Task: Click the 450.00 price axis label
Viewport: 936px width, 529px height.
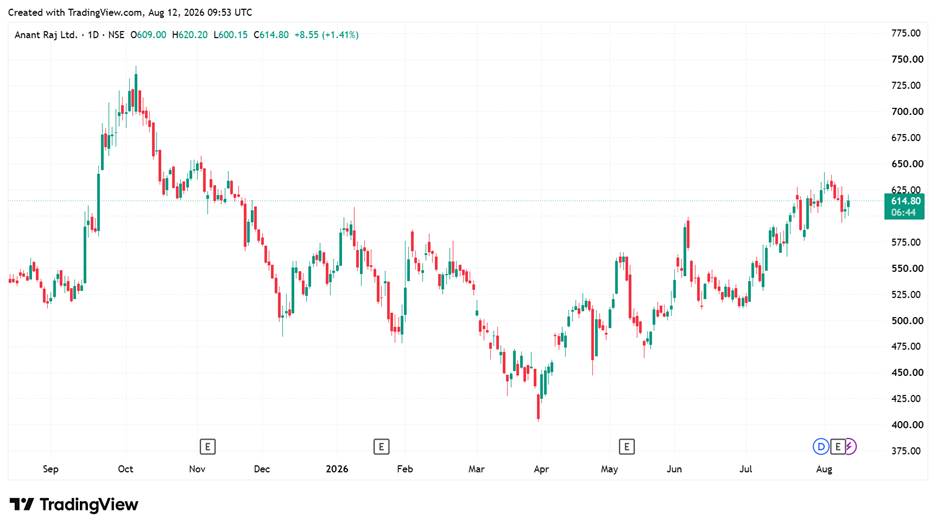Action: [906, 373]
